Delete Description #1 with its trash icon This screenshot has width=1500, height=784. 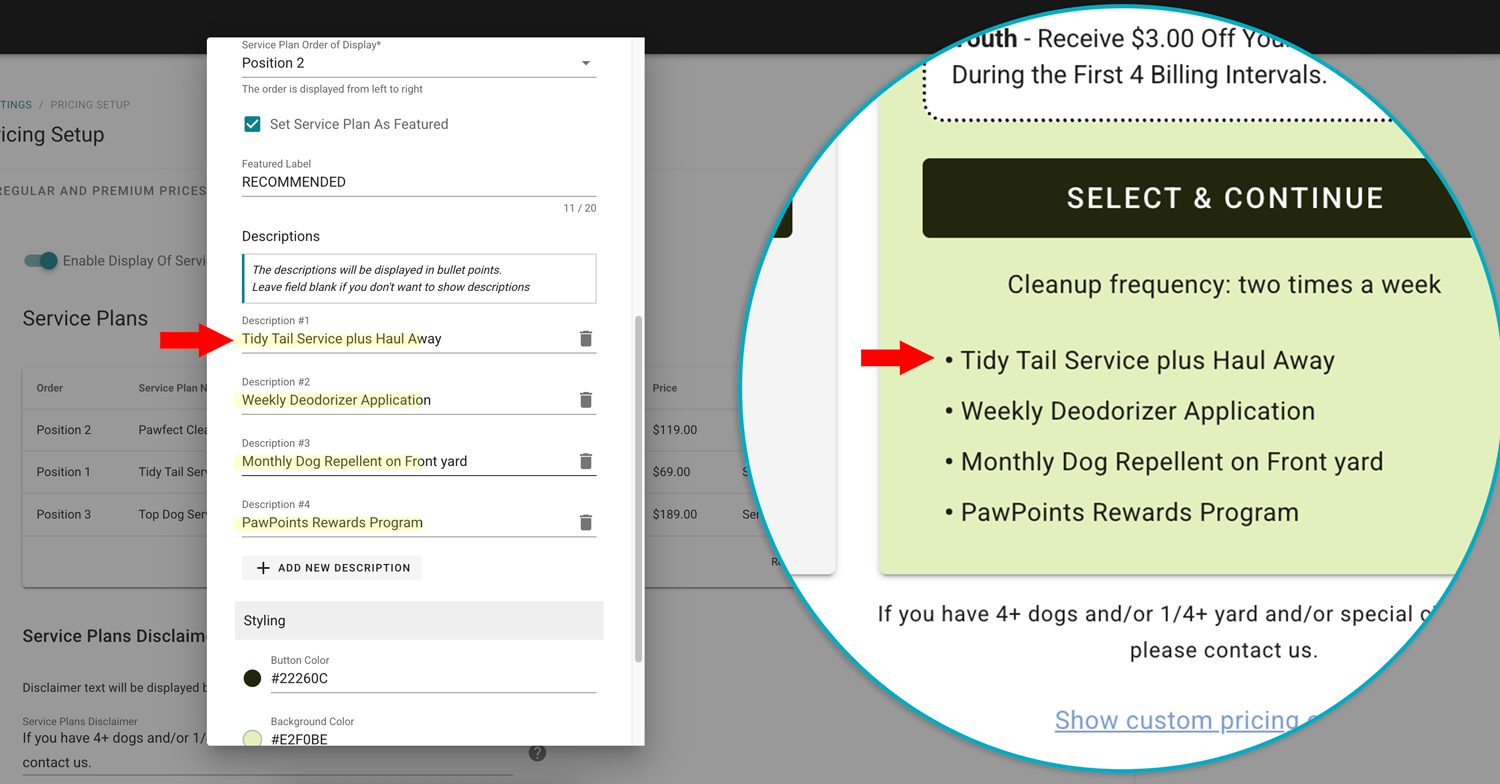pos(586,338)
